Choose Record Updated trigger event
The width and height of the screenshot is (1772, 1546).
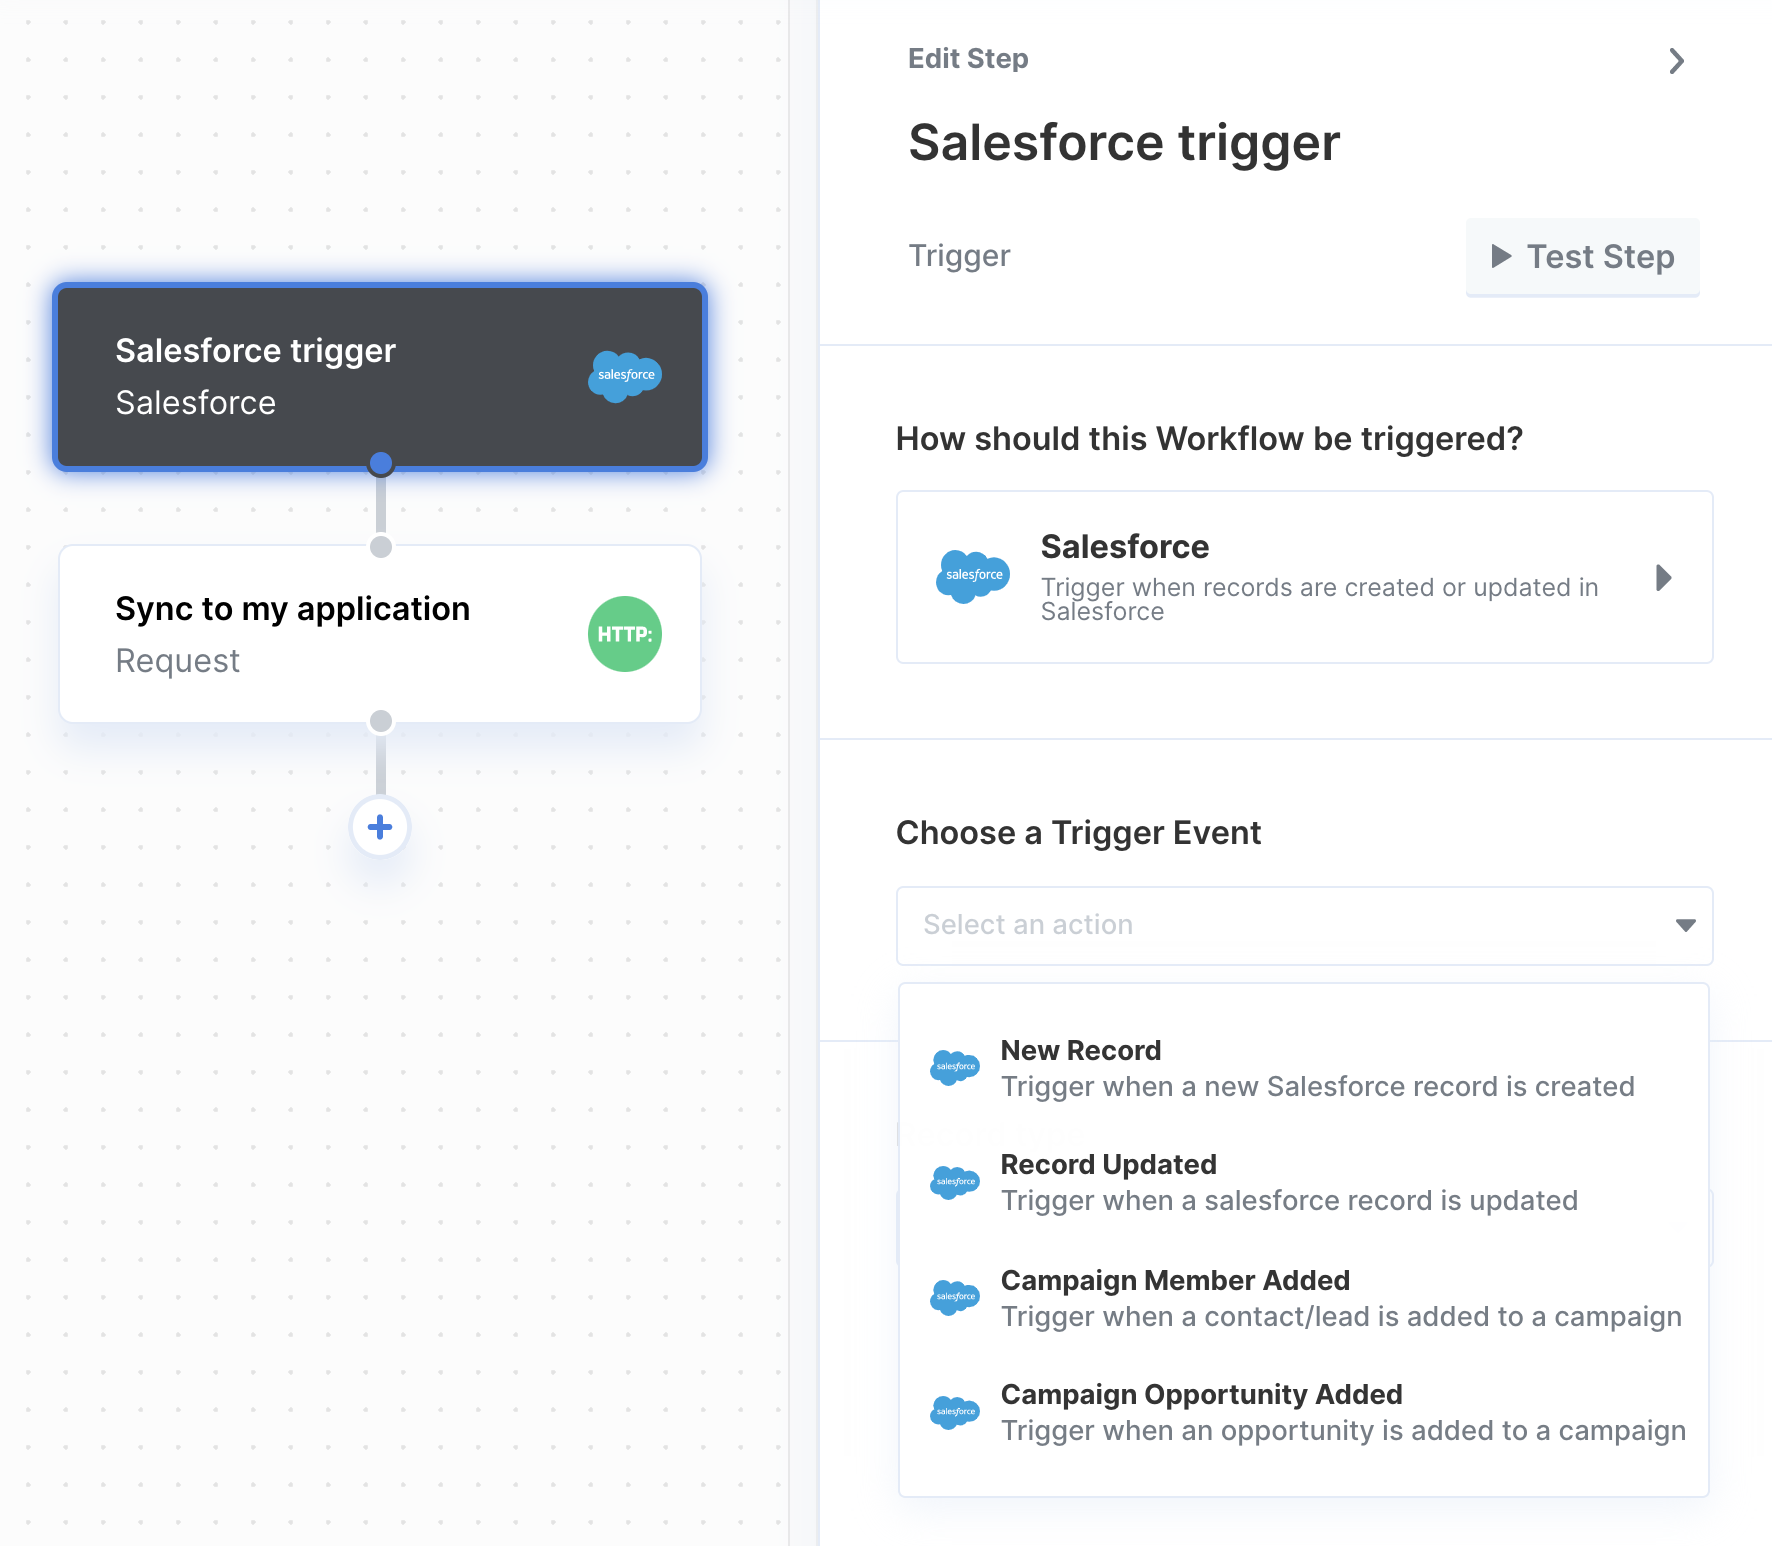tap(1304, 1182)
